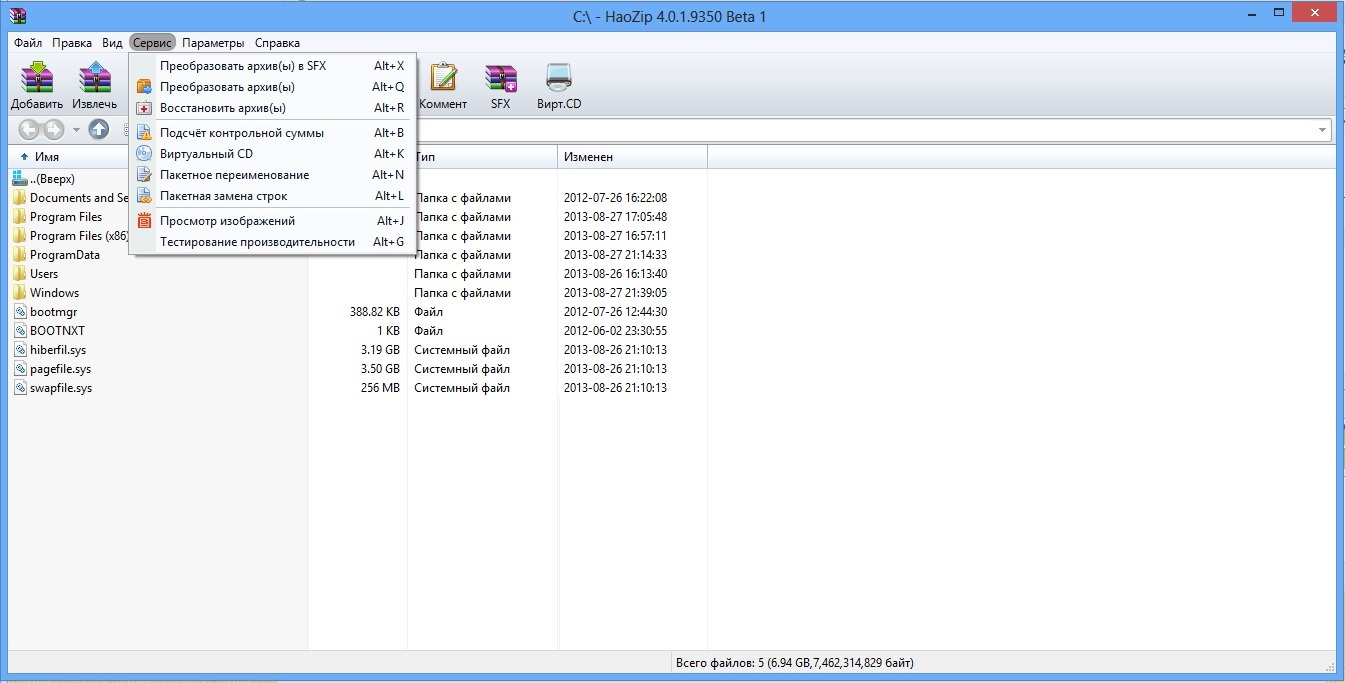1345x683 pixels.
Task: Sort by the Изменен column header
Action: [632, 157]
